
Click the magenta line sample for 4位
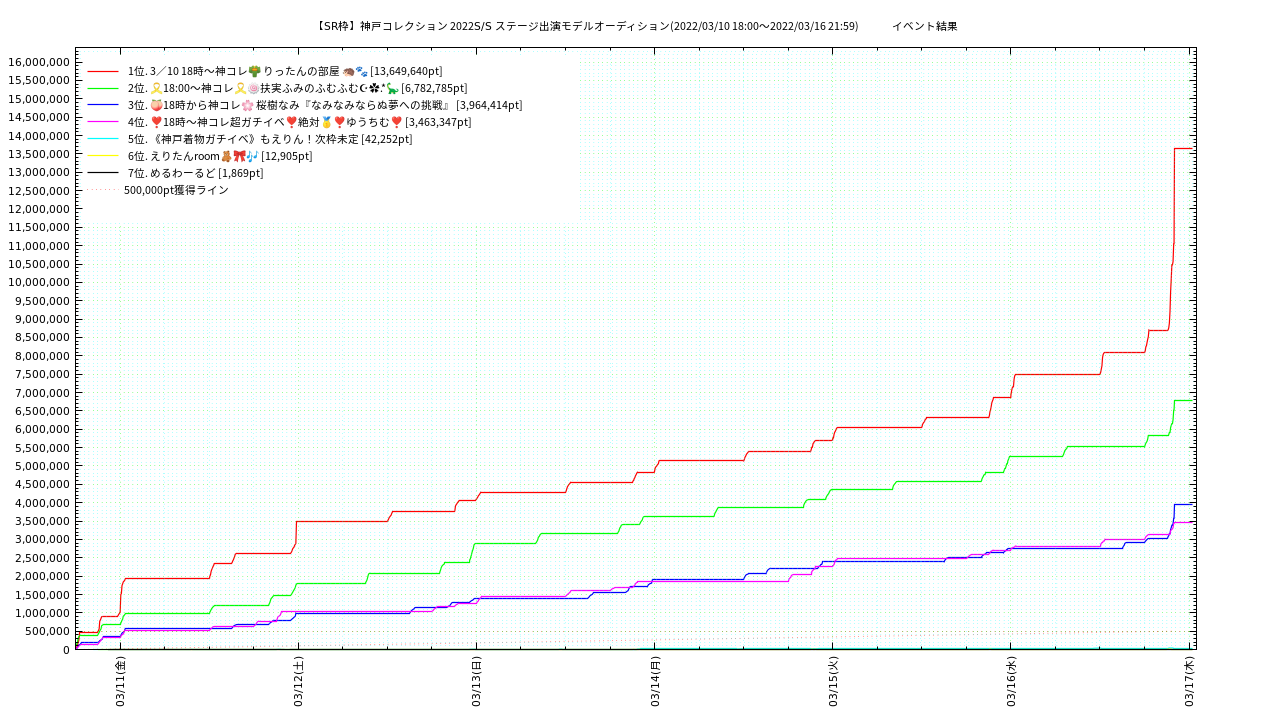(x=103, y=122)
